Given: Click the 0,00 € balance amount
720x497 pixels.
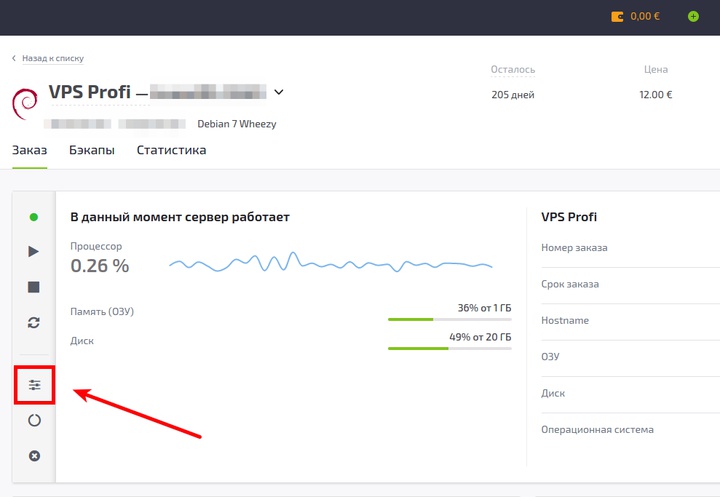Looking at the screenshot, I should 645,17.
